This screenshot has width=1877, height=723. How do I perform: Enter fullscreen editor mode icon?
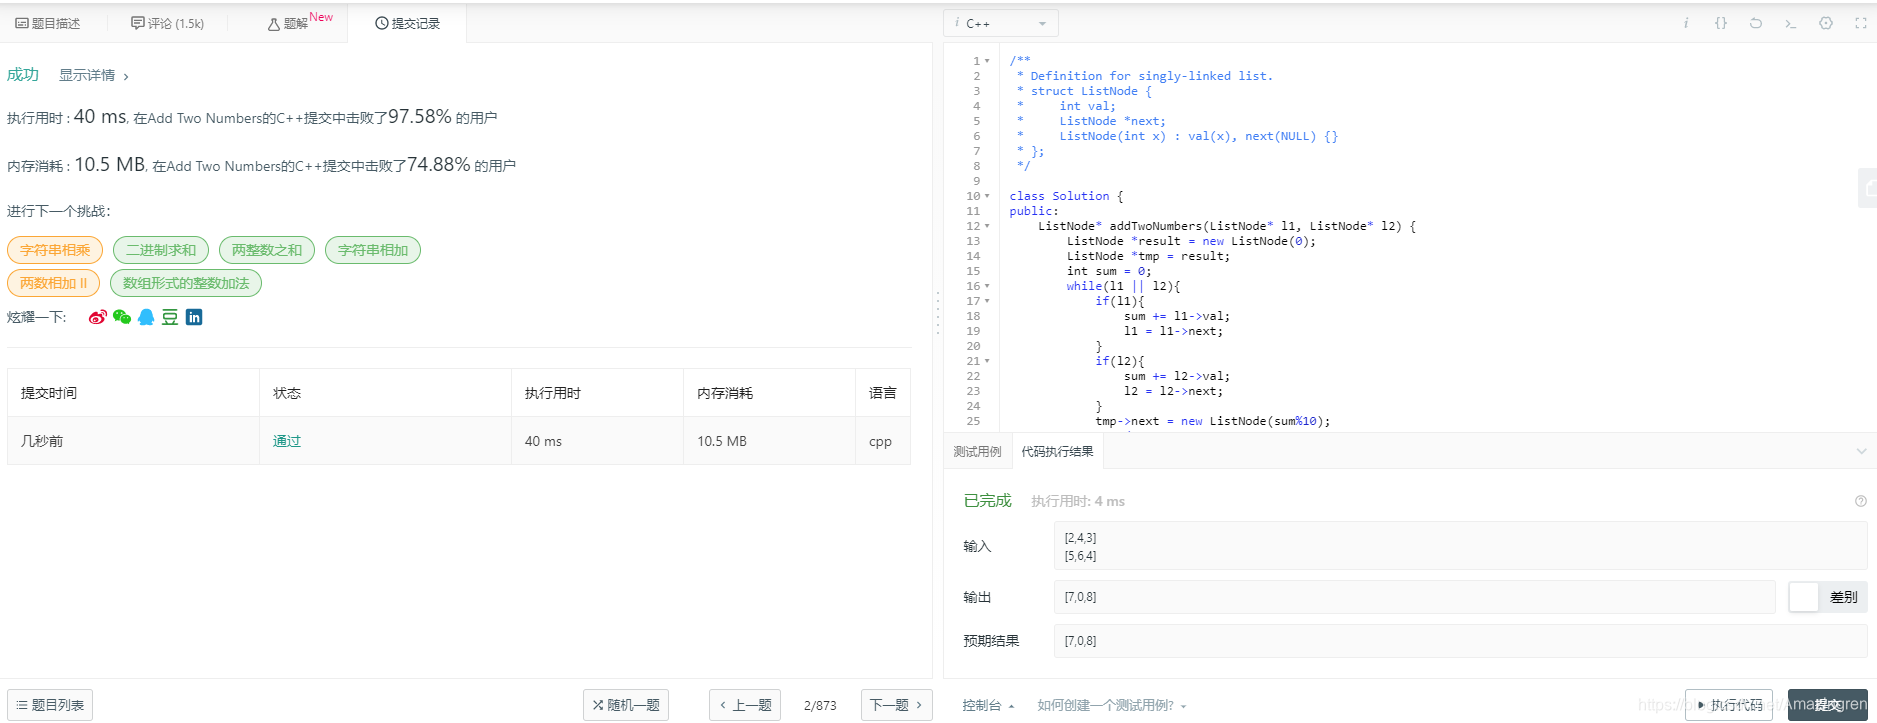[x=1861, y=23]
